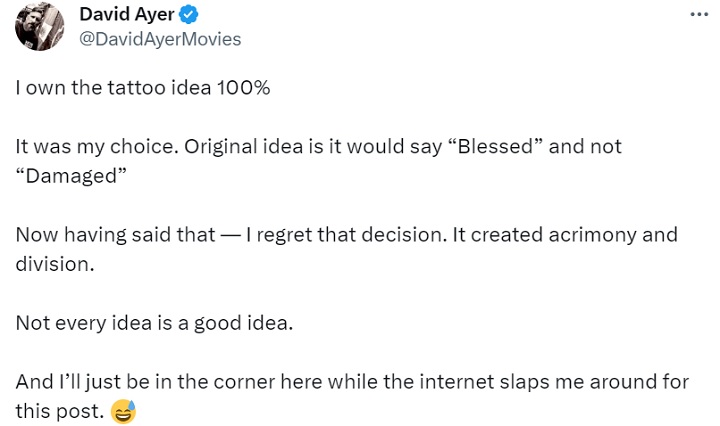The width and height of the screenshot is (720, 426).
Task: Click the line "Not every idea is a good idea."
Action: point(154,323)
